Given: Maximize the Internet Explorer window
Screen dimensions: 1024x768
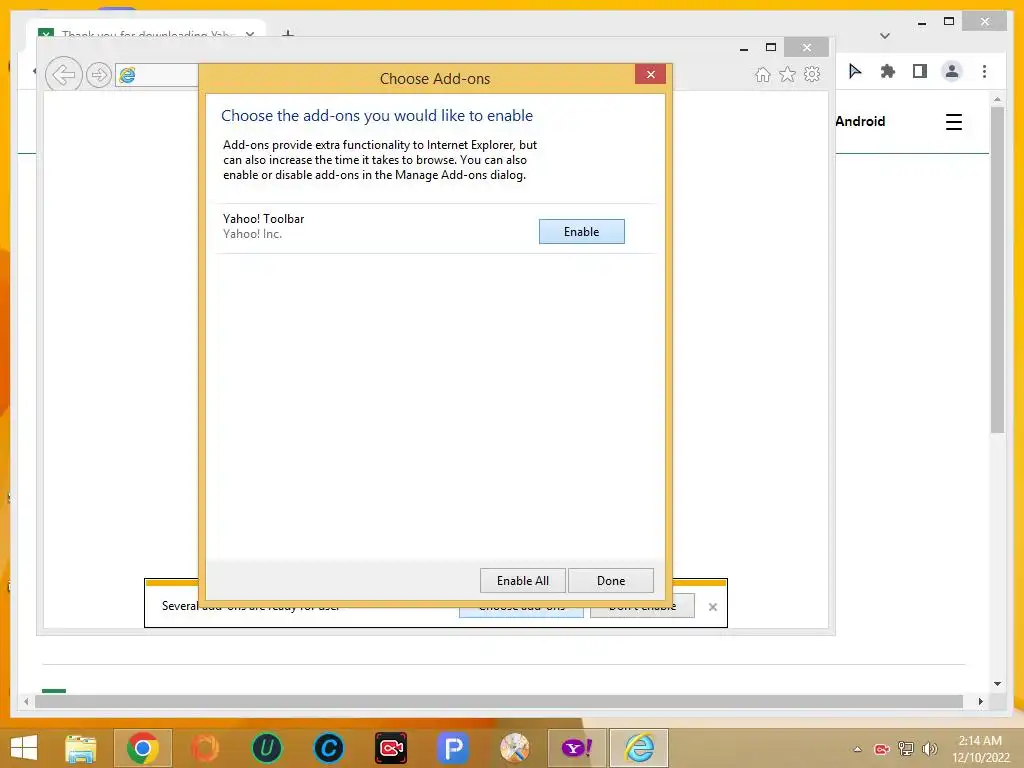Looking at the screenshot, I should point(771,47).
